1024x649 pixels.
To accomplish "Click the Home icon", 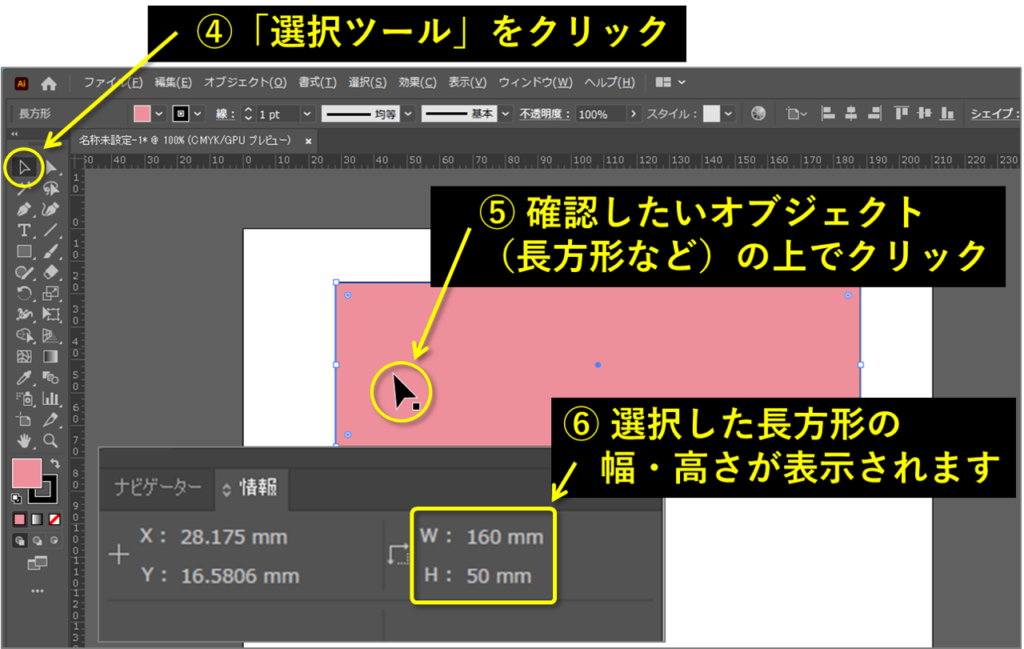I will 48,83.
